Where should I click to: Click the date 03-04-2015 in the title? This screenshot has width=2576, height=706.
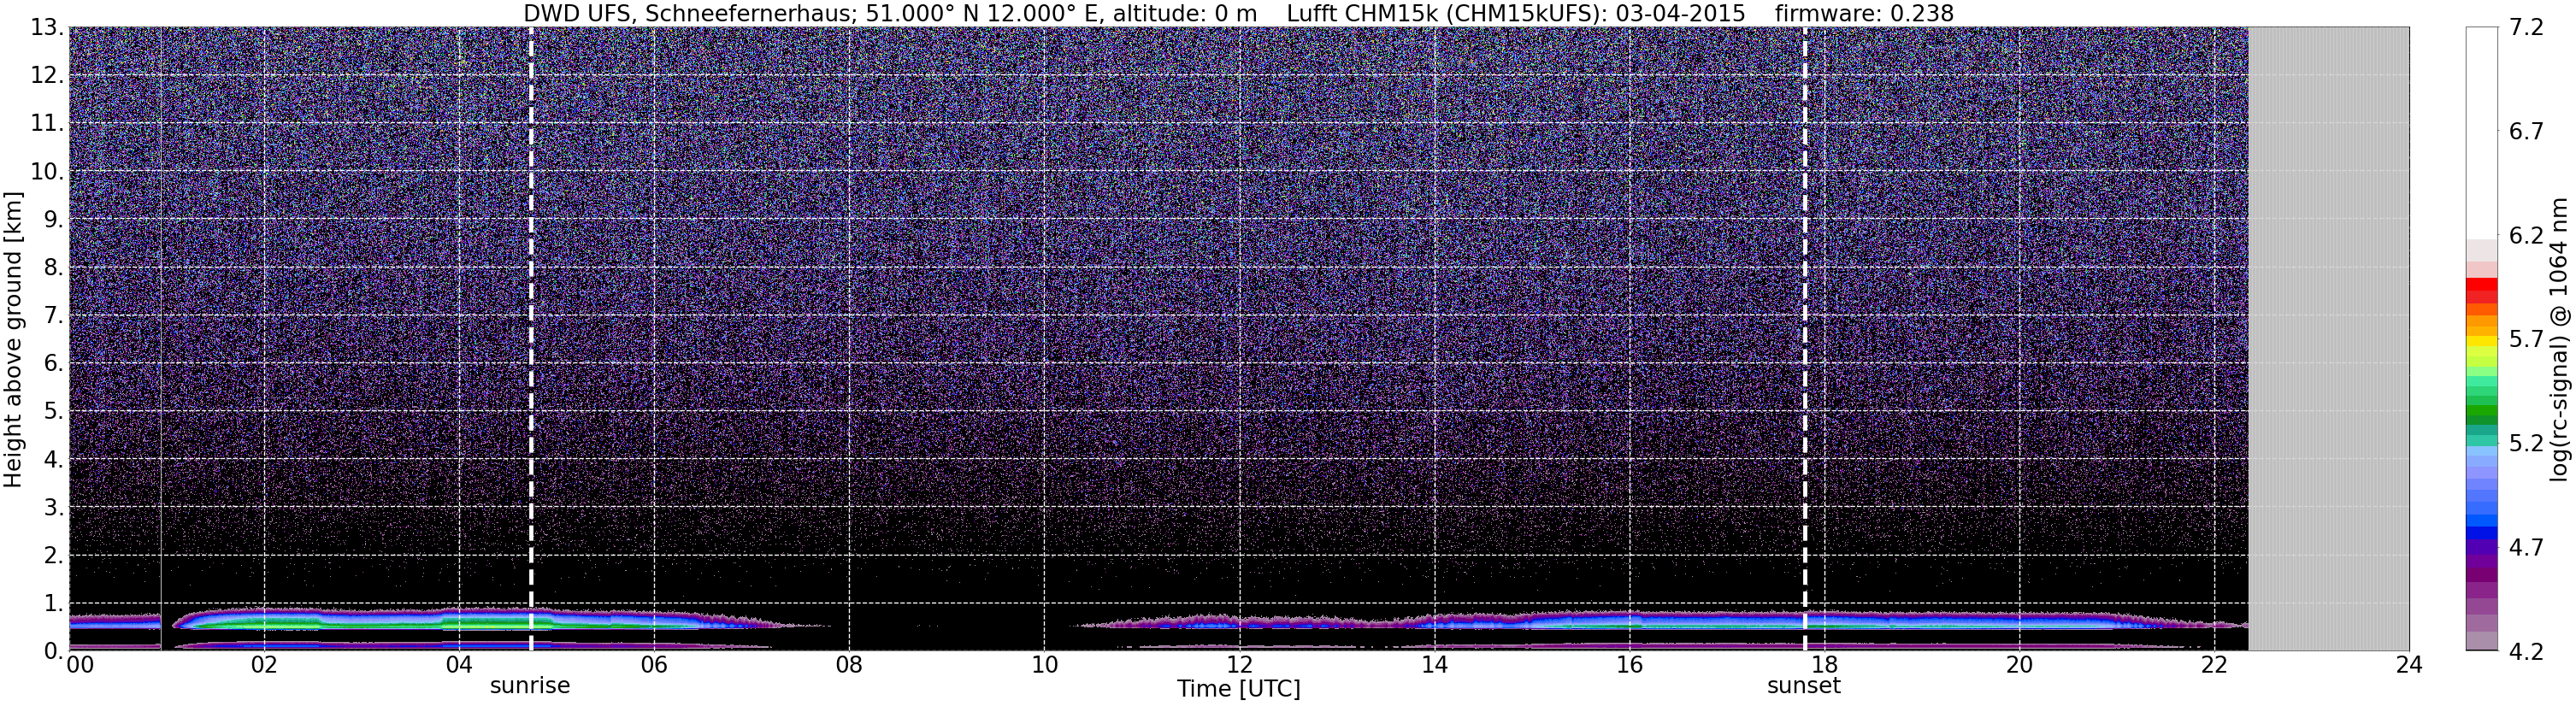point(1680,14)
